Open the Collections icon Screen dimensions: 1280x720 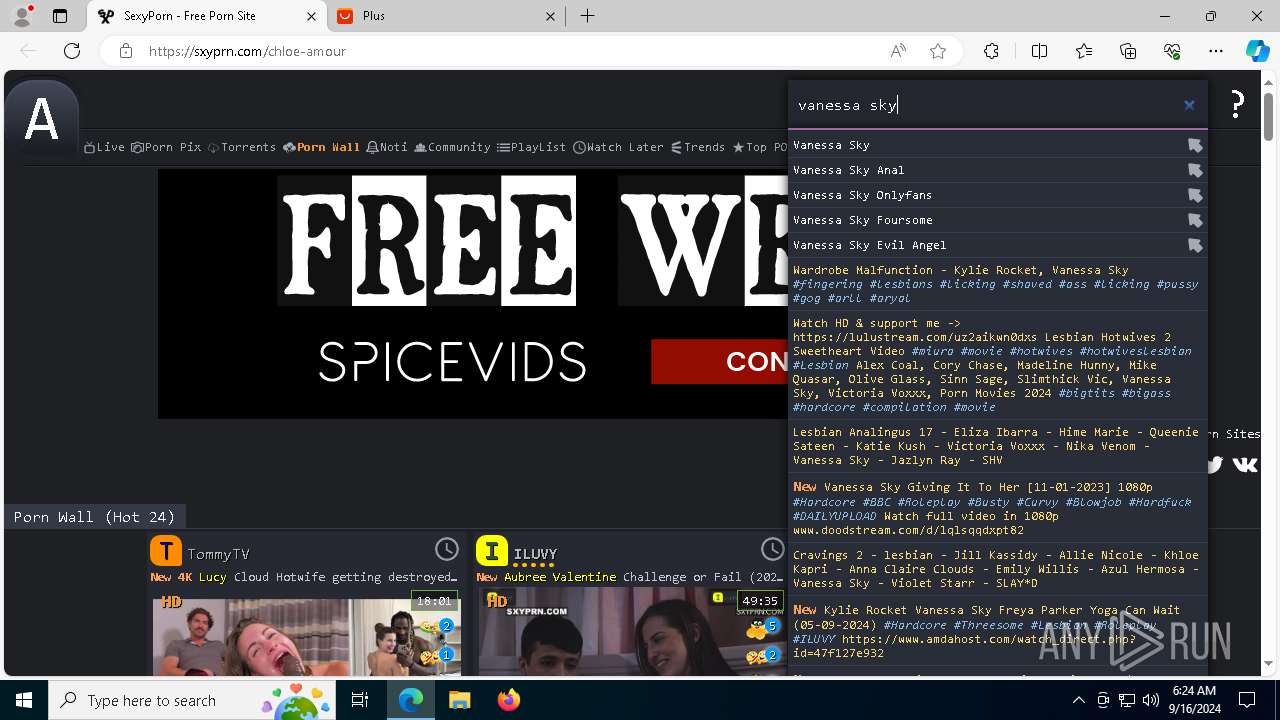[1128, 51]
